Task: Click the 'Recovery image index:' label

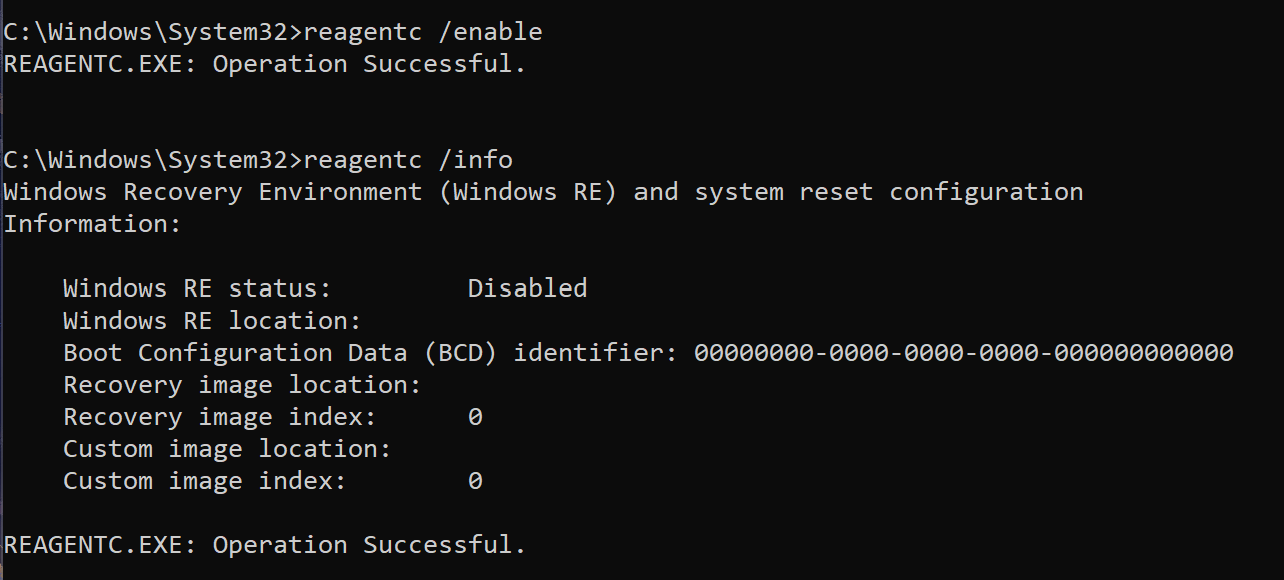Action: (x=220, y=417)
